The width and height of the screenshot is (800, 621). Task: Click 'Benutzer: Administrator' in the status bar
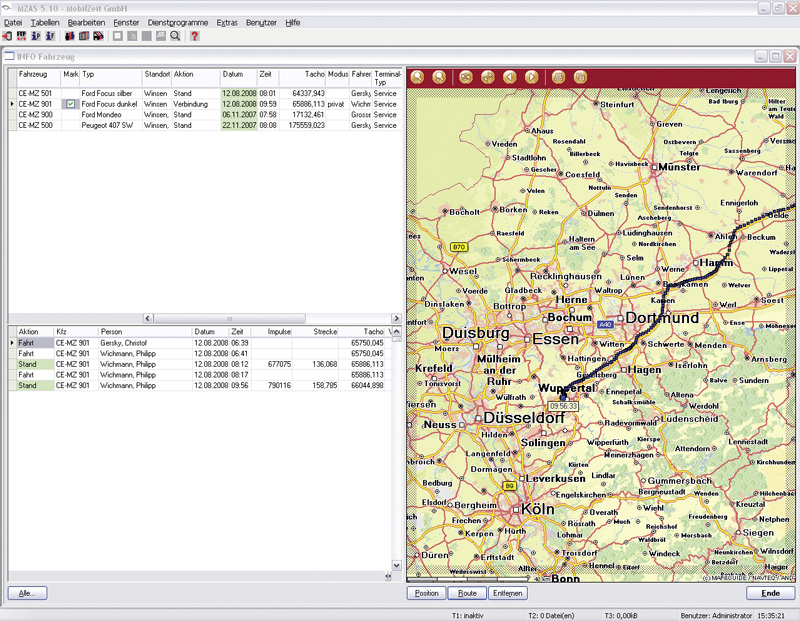(716, 615)
